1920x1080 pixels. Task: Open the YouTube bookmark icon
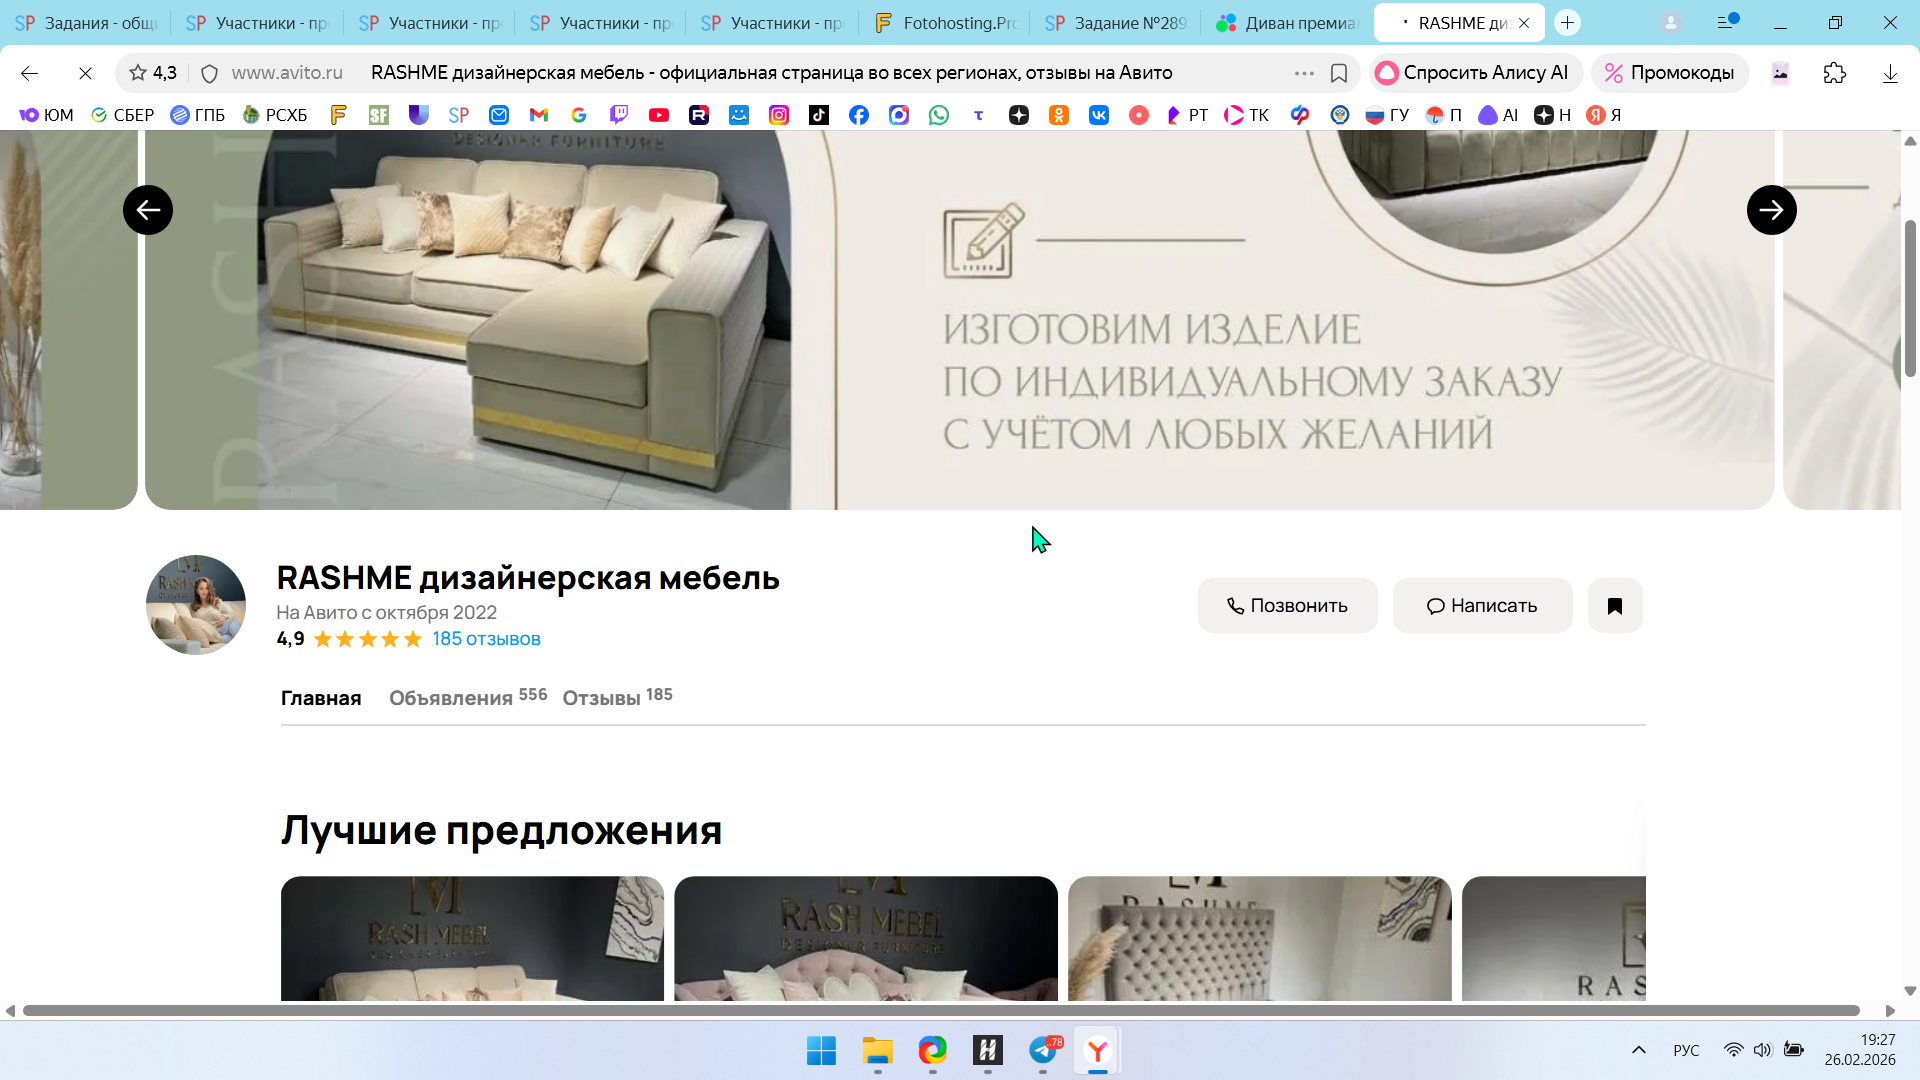tap(658, 115)
